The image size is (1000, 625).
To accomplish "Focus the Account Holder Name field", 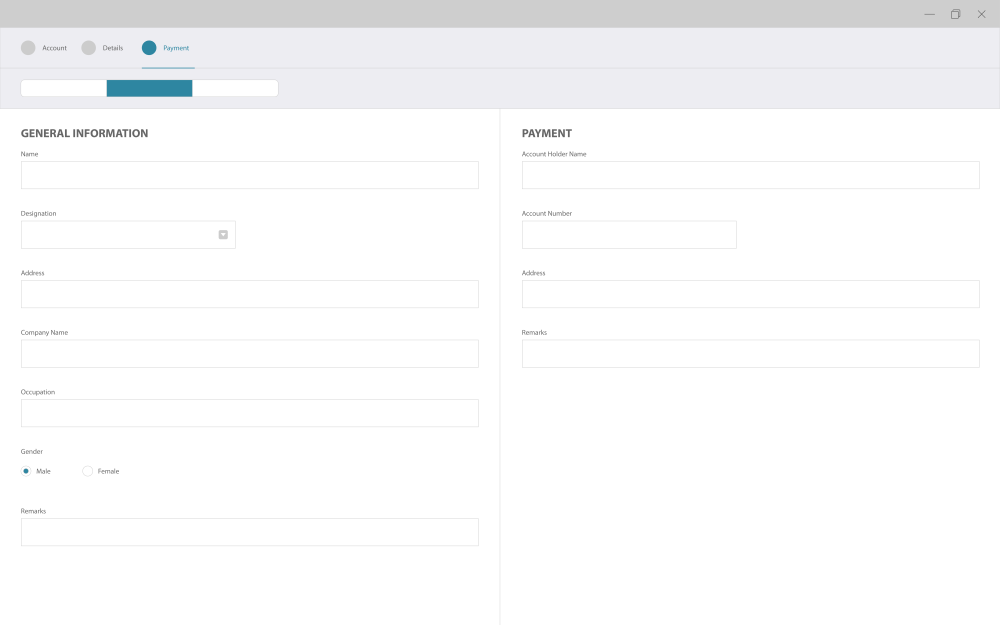I will 751,175.
